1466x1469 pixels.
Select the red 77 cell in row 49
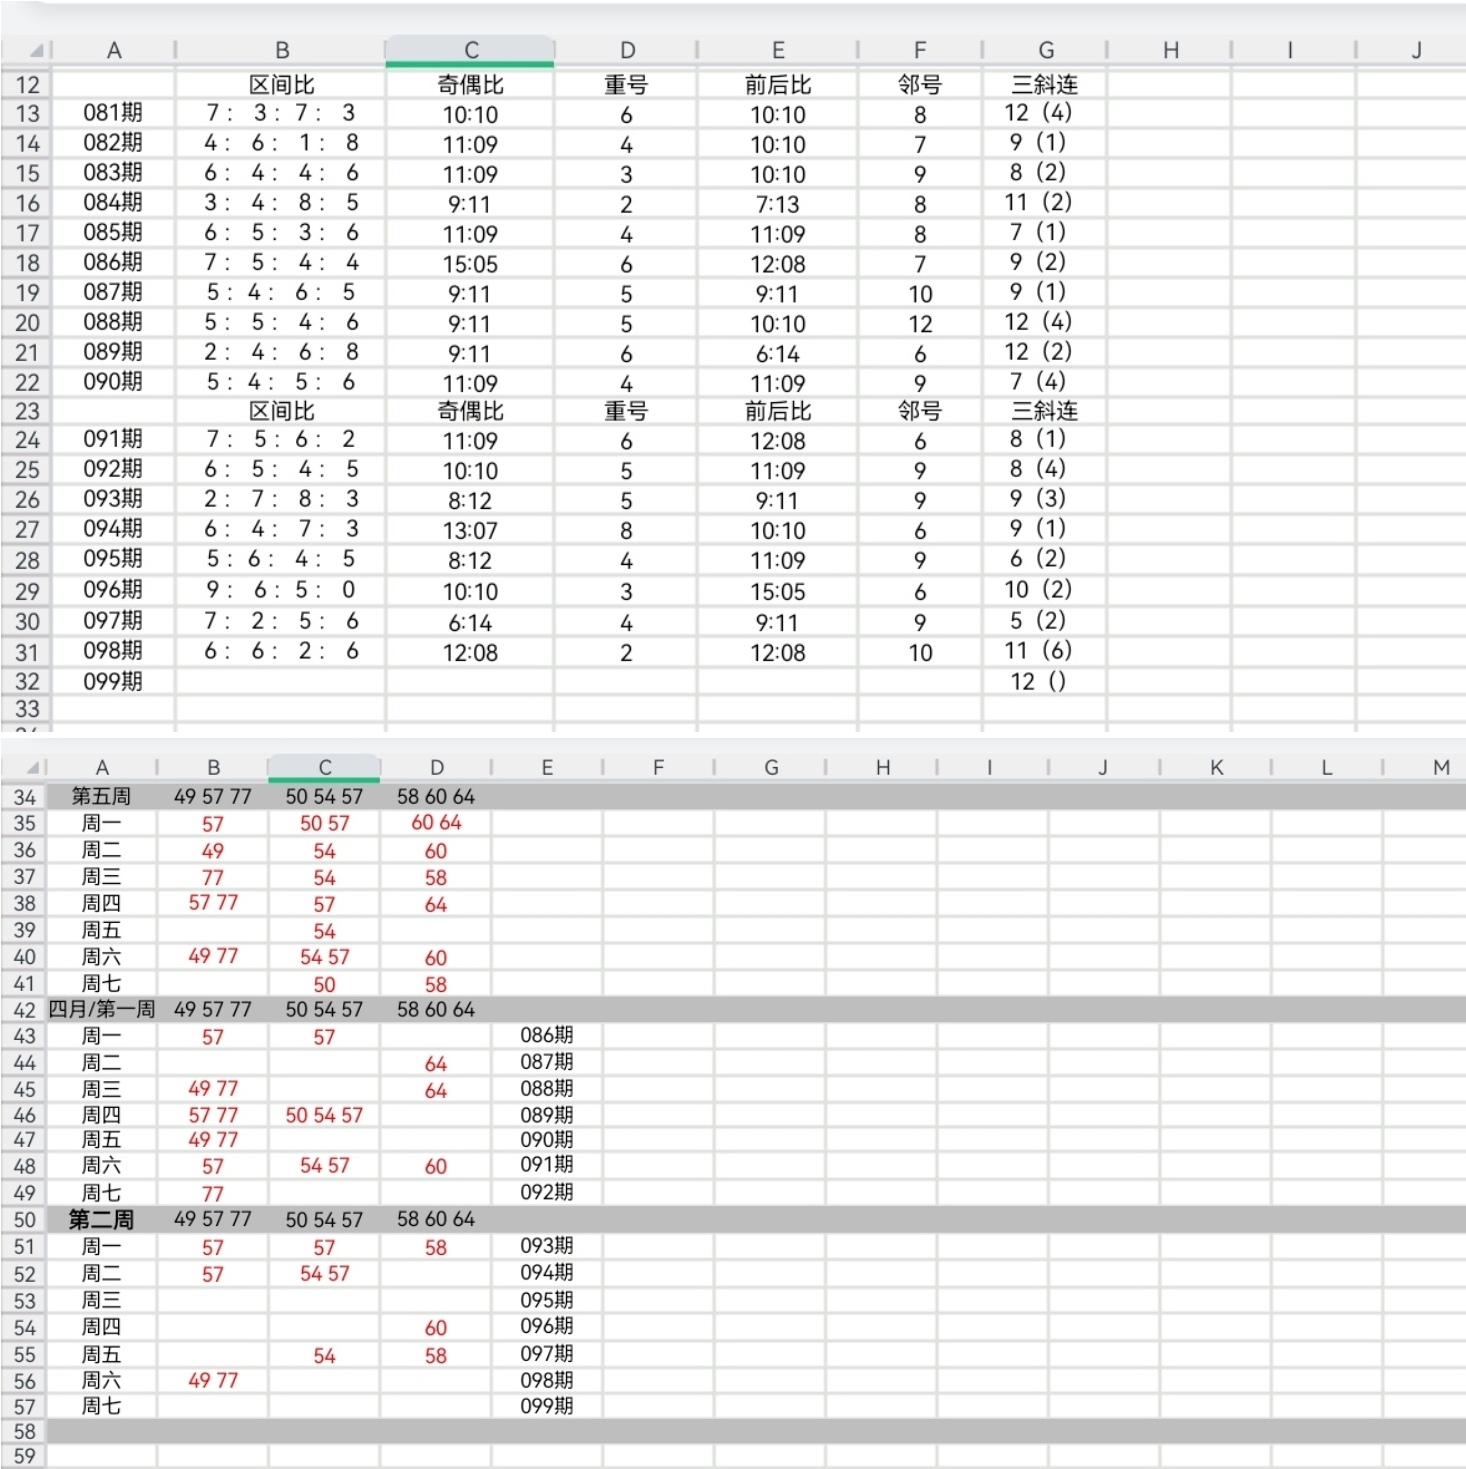[x=213, y=1194]
